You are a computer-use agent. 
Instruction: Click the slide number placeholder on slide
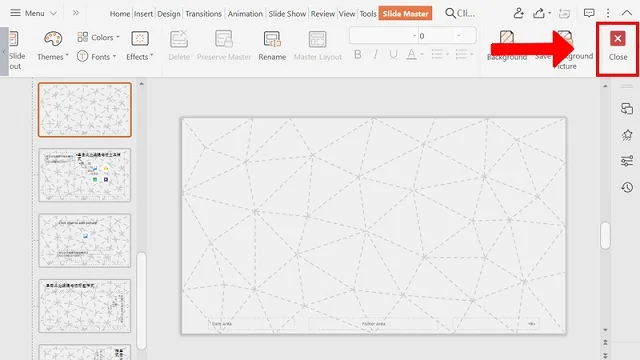[x=496, y=324]
